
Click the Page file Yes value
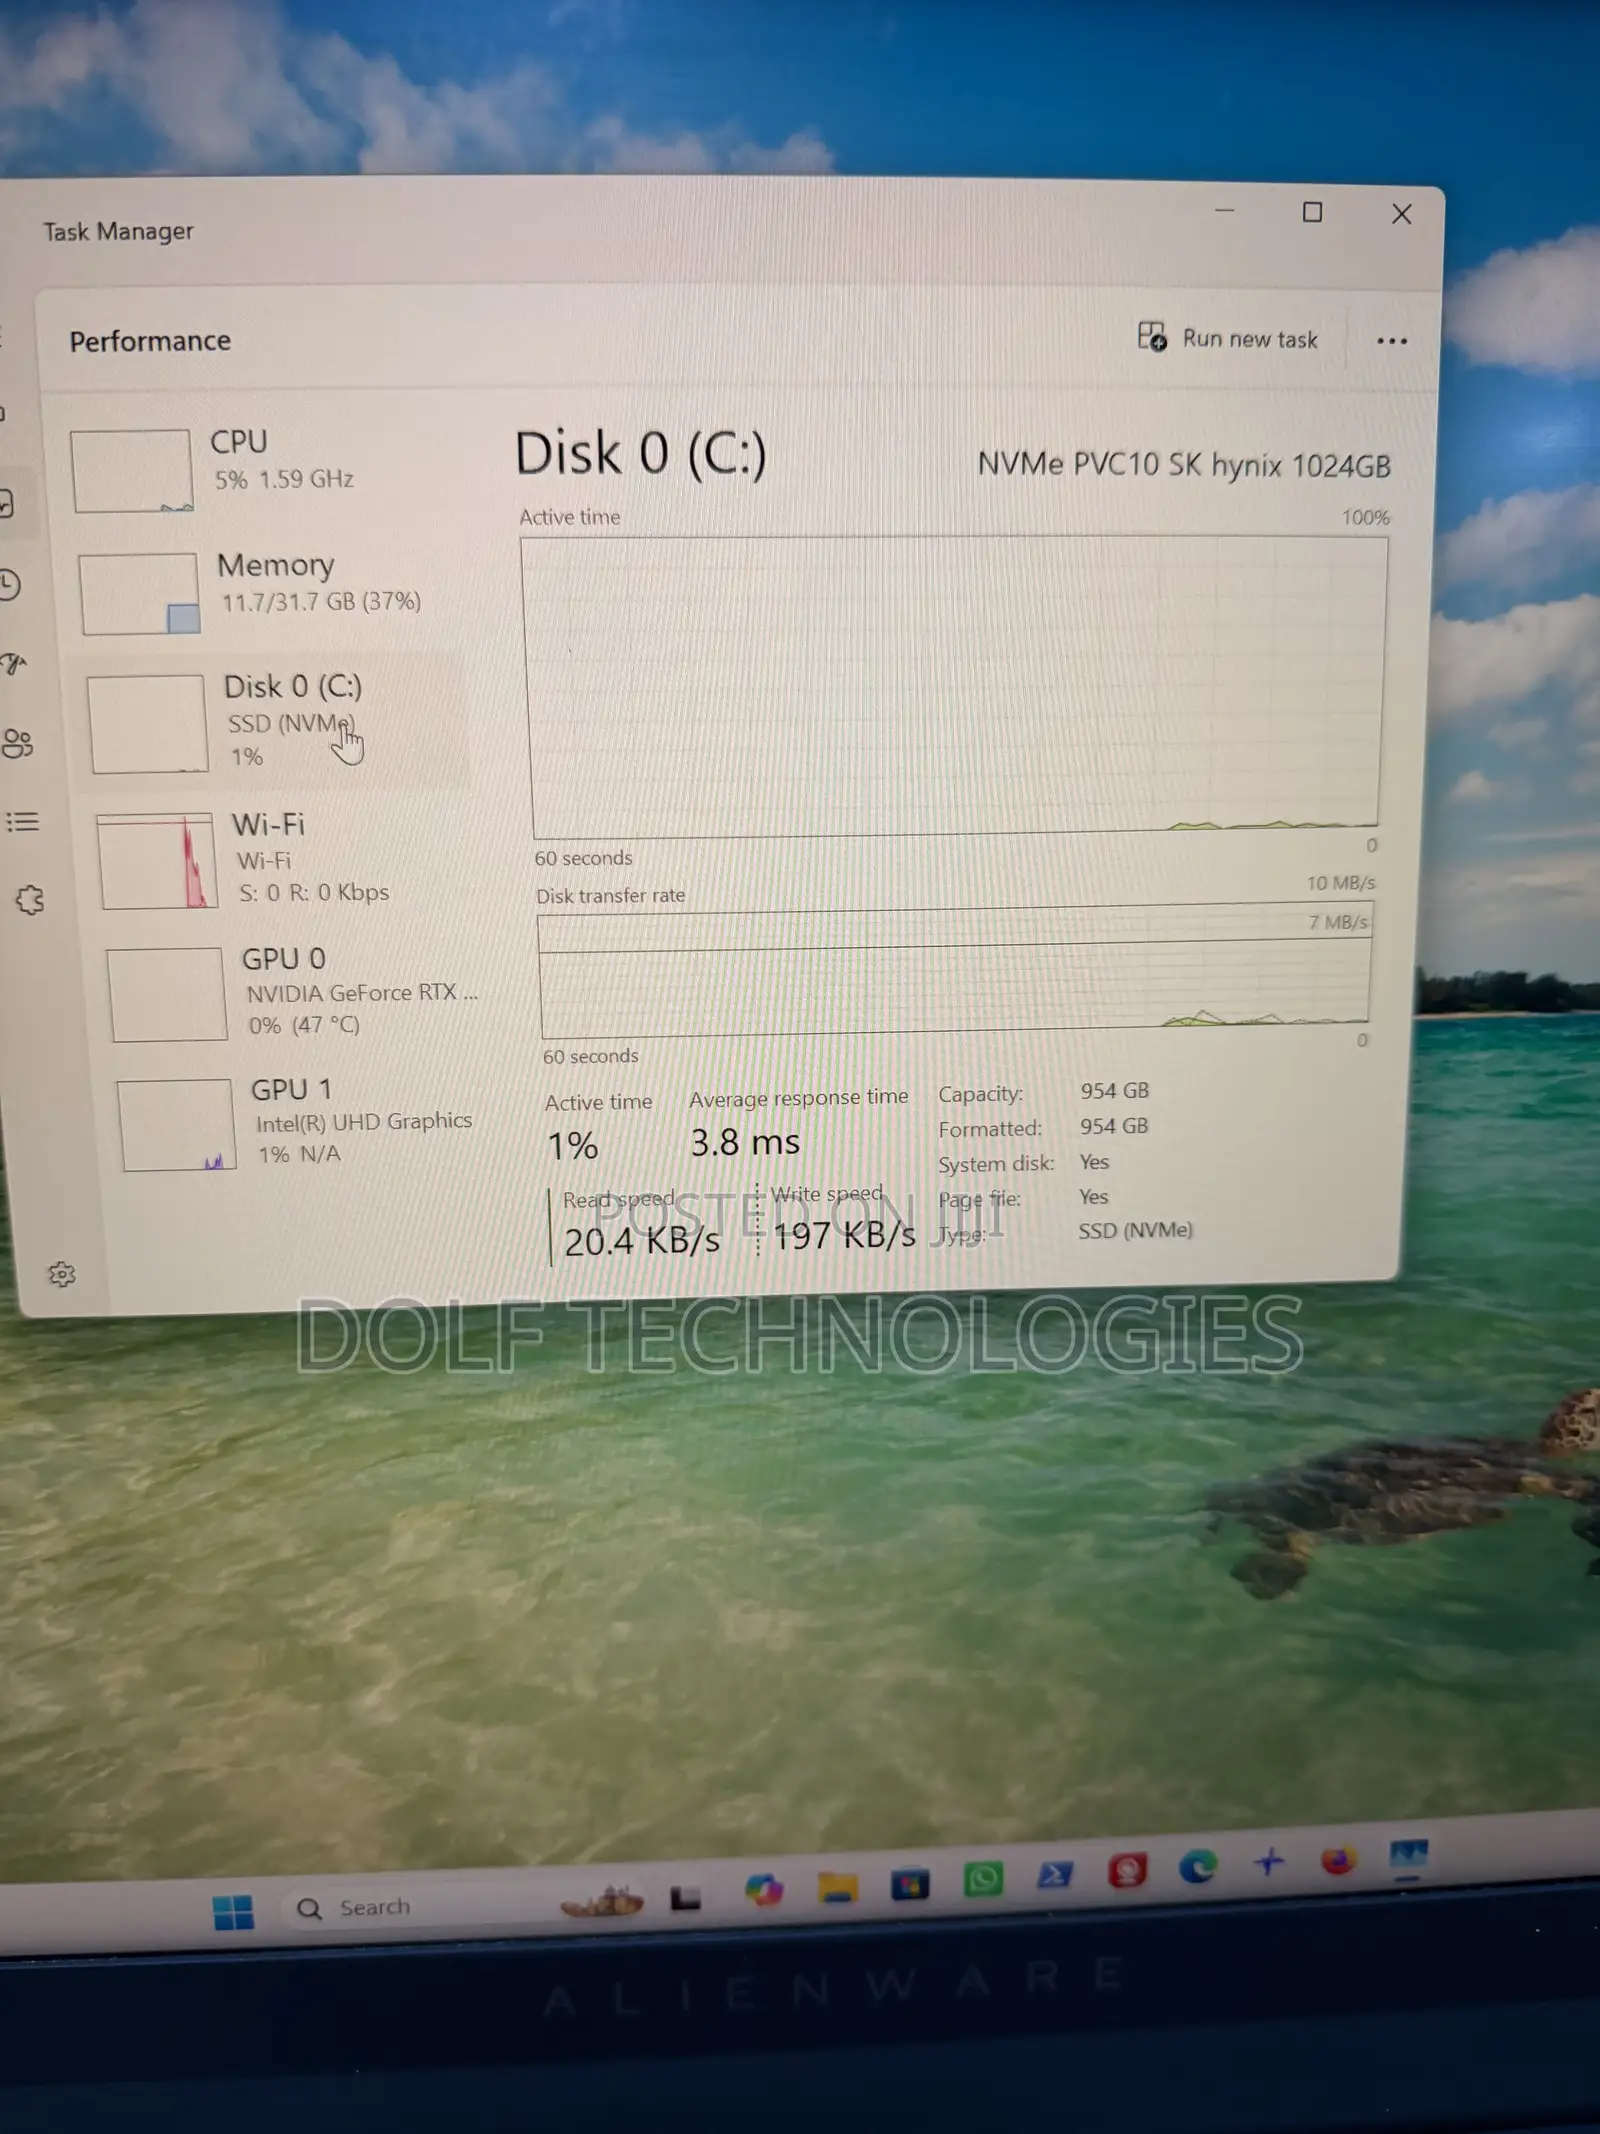(x=1093, y=1197)
